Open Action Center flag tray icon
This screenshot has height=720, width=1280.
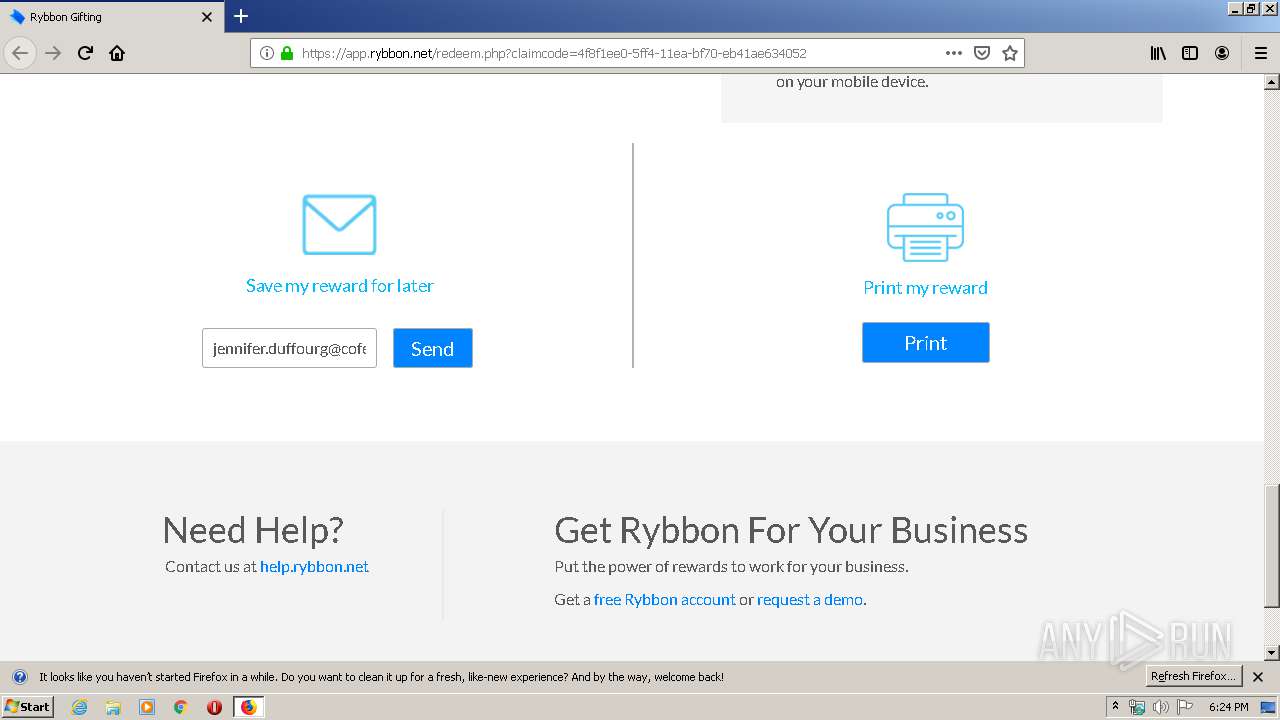[1184, 707]
